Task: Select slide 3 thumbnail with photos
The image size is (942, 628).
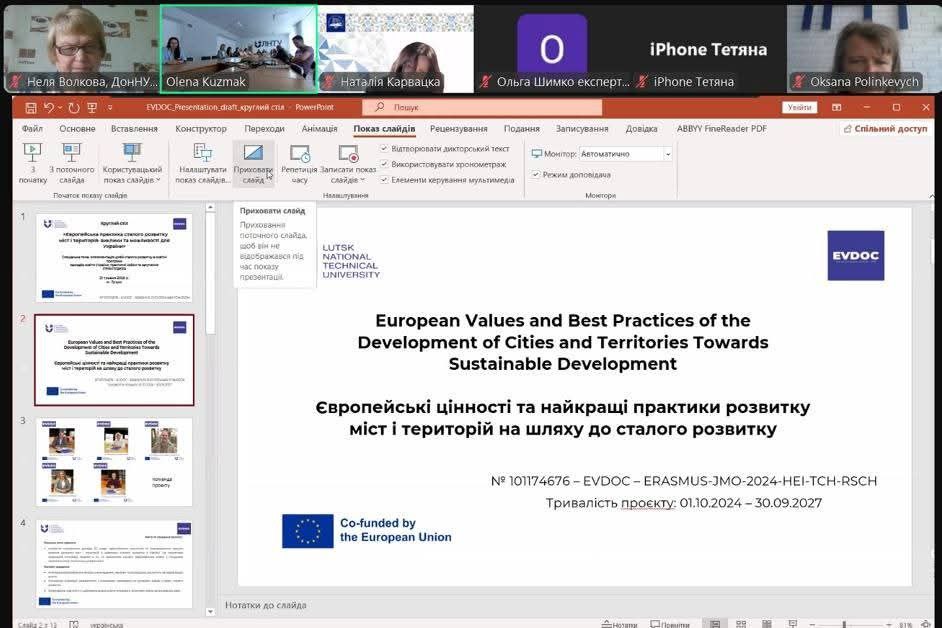Action: pos(114,462)
